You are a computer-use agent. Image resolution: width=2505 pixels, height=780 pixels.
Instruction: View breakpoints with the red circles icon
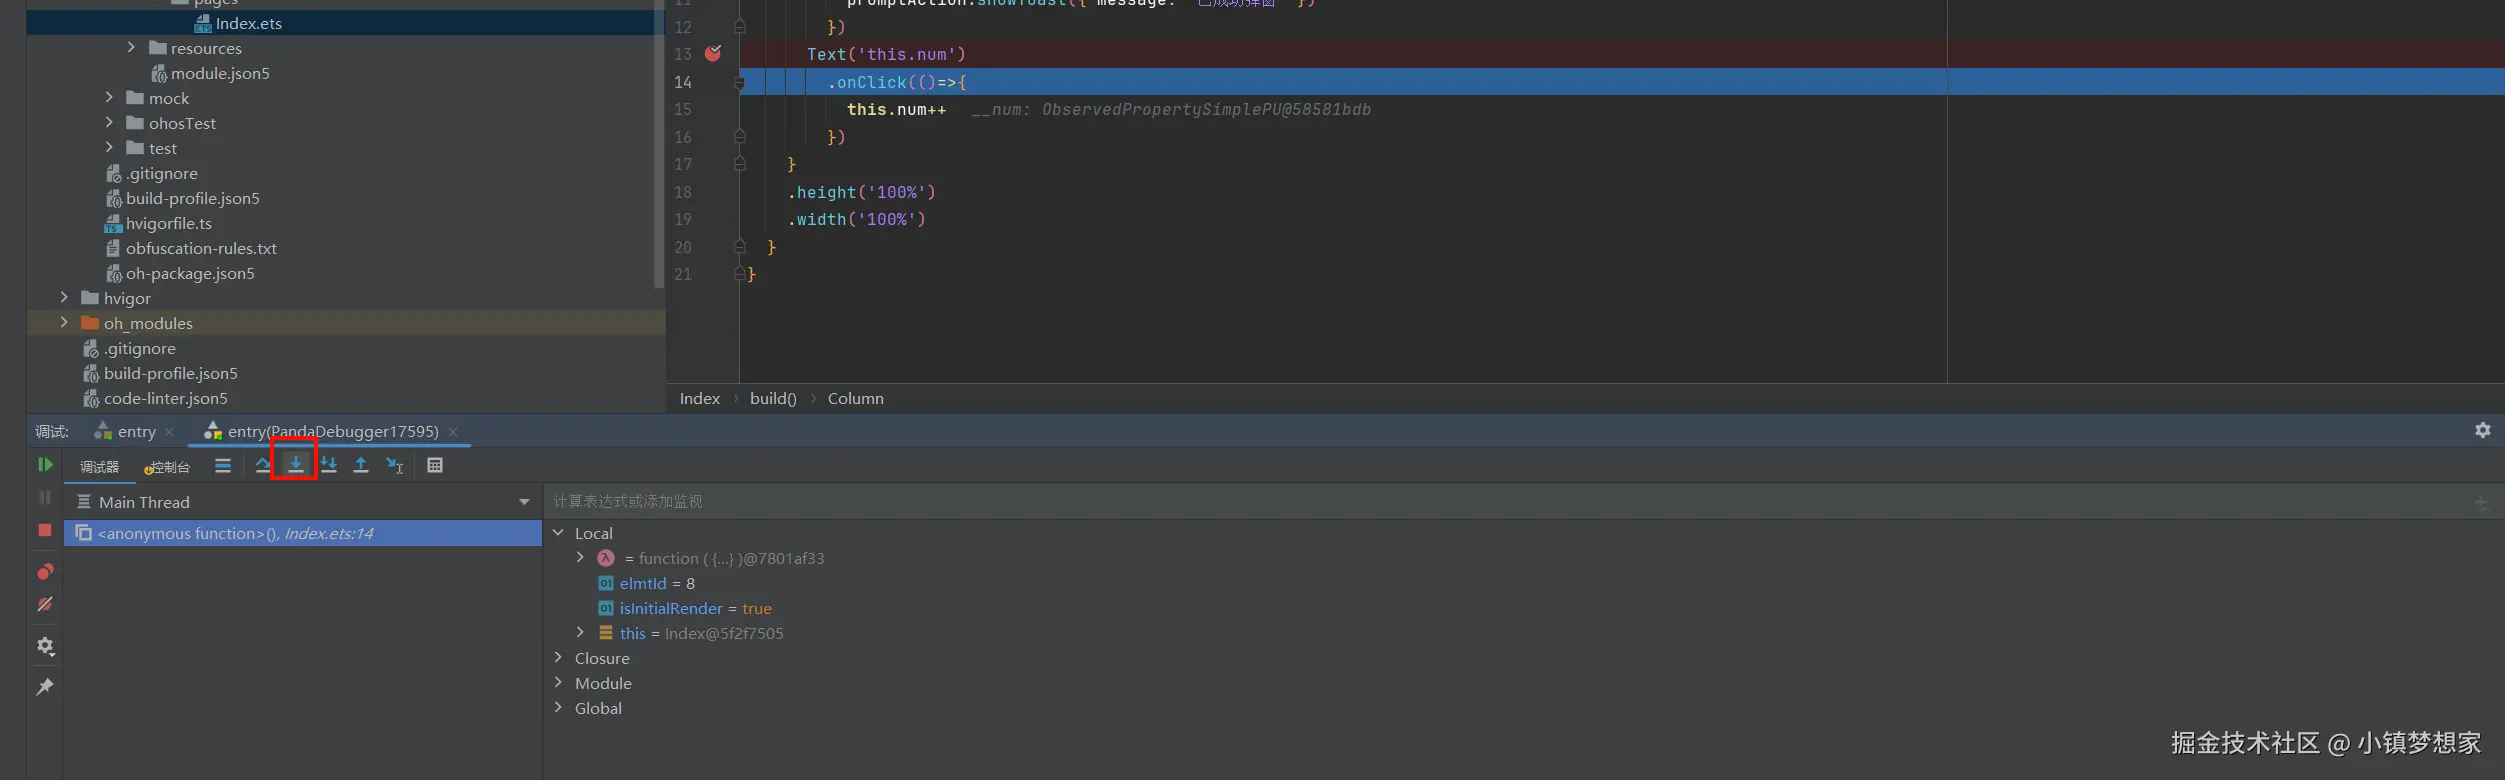tap(45, 572)
